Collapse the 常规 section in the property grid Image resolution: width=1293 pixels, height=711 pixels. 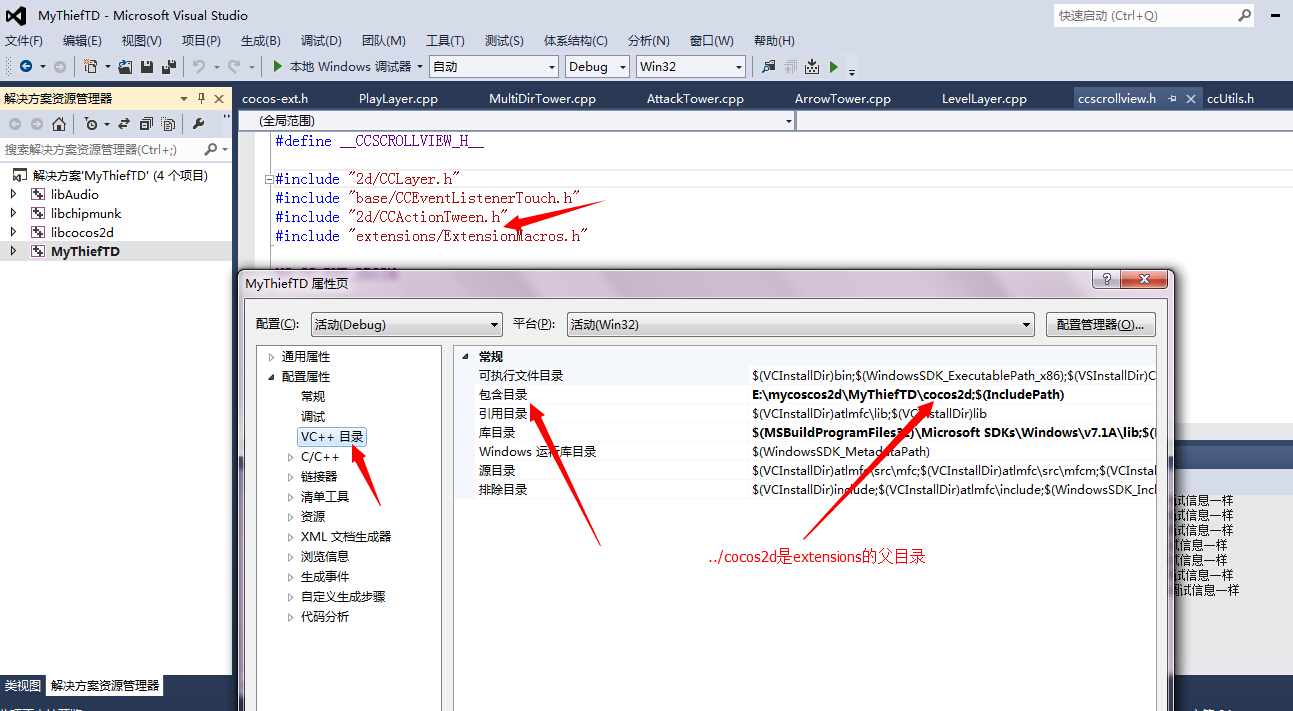coord(465,357)
